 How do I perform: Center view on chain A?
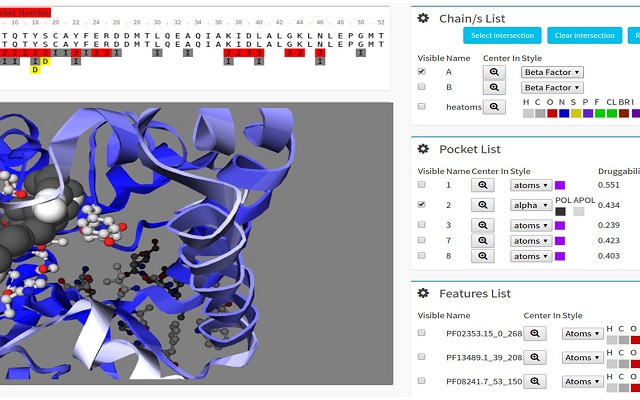pyautogui.click(x=494, y=72)
